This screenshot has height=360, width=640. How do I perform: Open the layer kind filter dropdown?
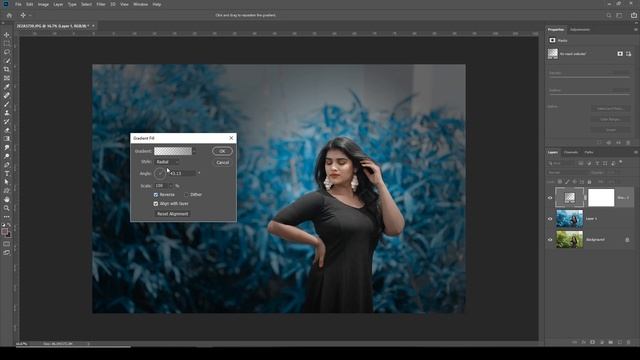561,163
